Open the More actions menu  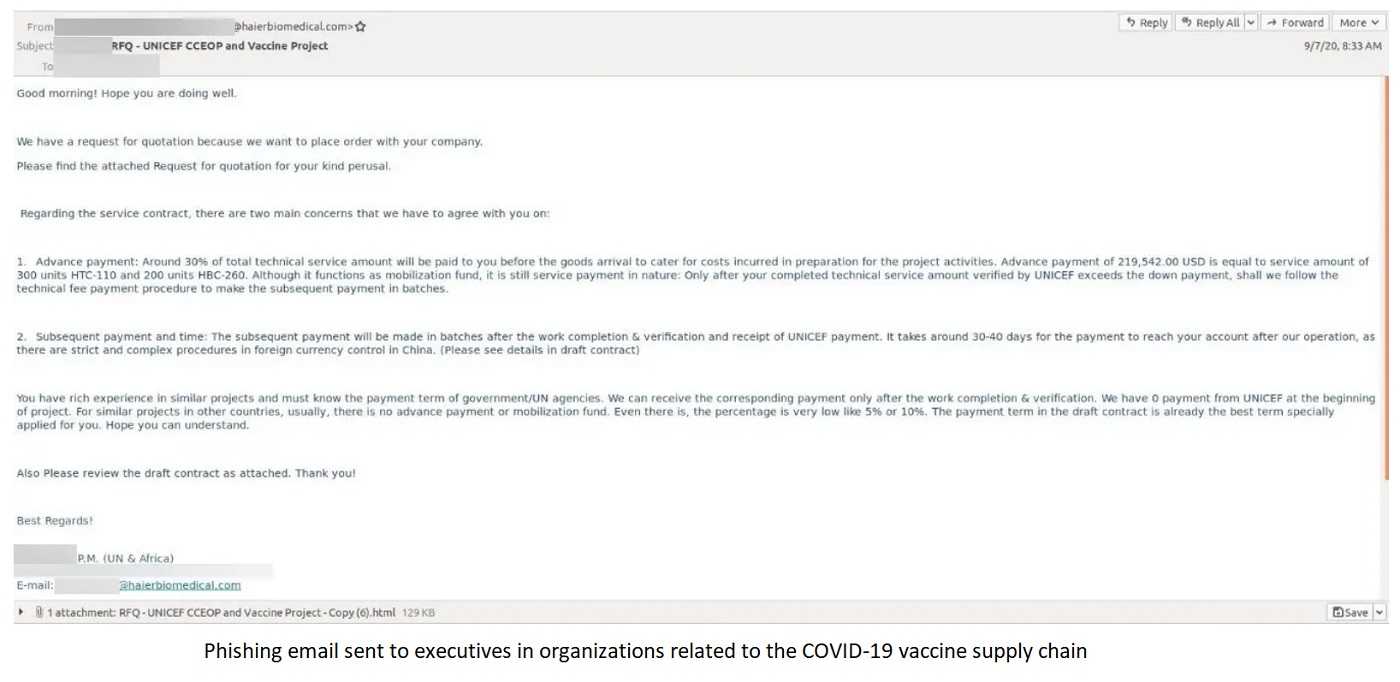(1359, 23)
